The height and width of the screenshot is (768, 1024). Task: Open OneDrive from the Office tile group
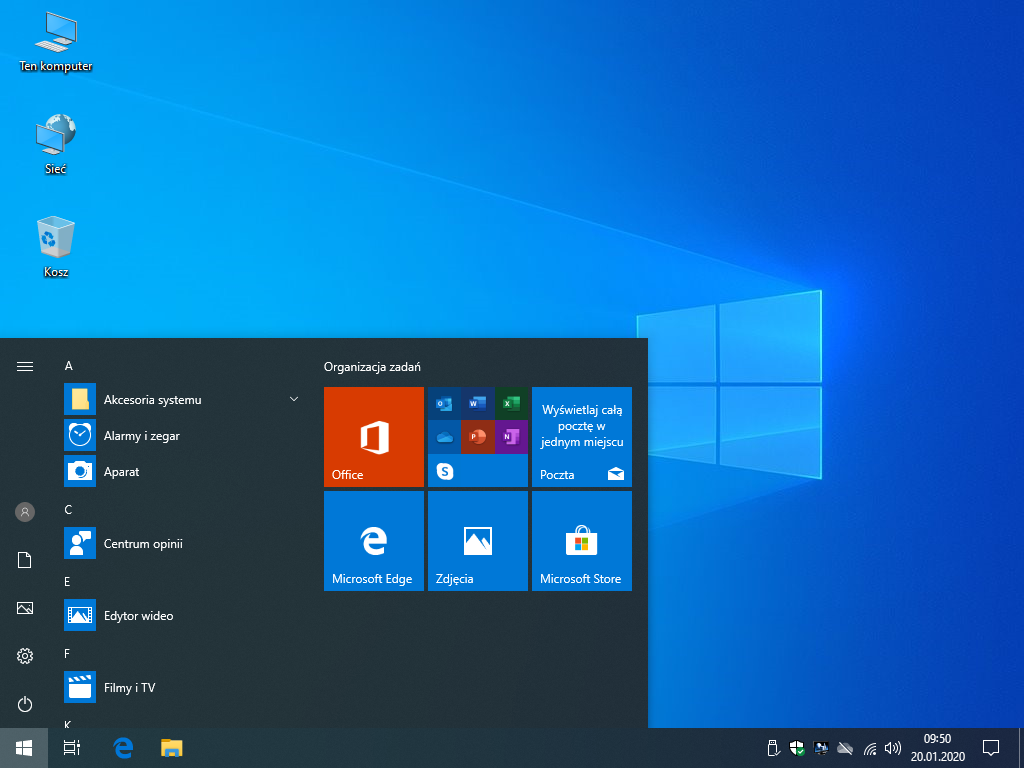pos(444,437)
